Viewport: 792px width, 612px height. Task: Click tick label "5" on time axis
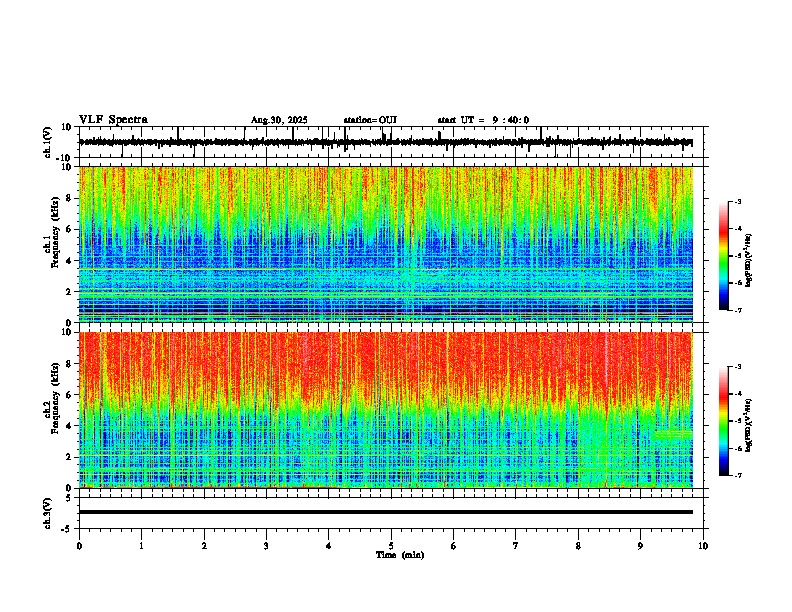click(x=391, y=546)
